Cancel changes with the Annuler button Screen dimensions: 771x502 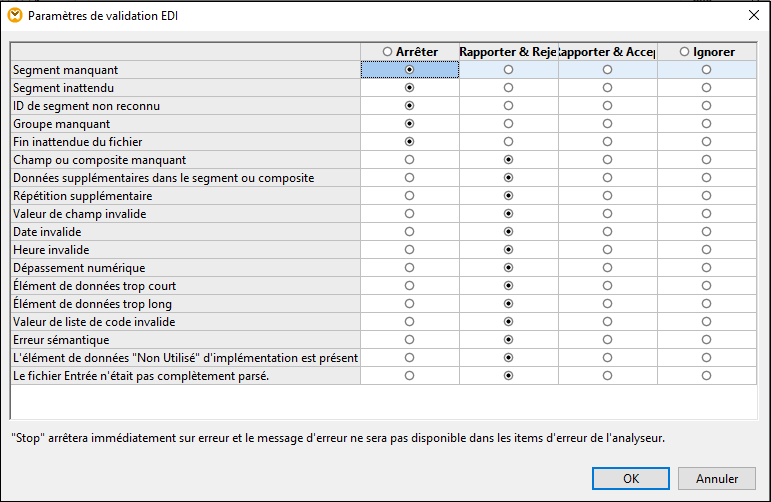click(x=717, y=478)
